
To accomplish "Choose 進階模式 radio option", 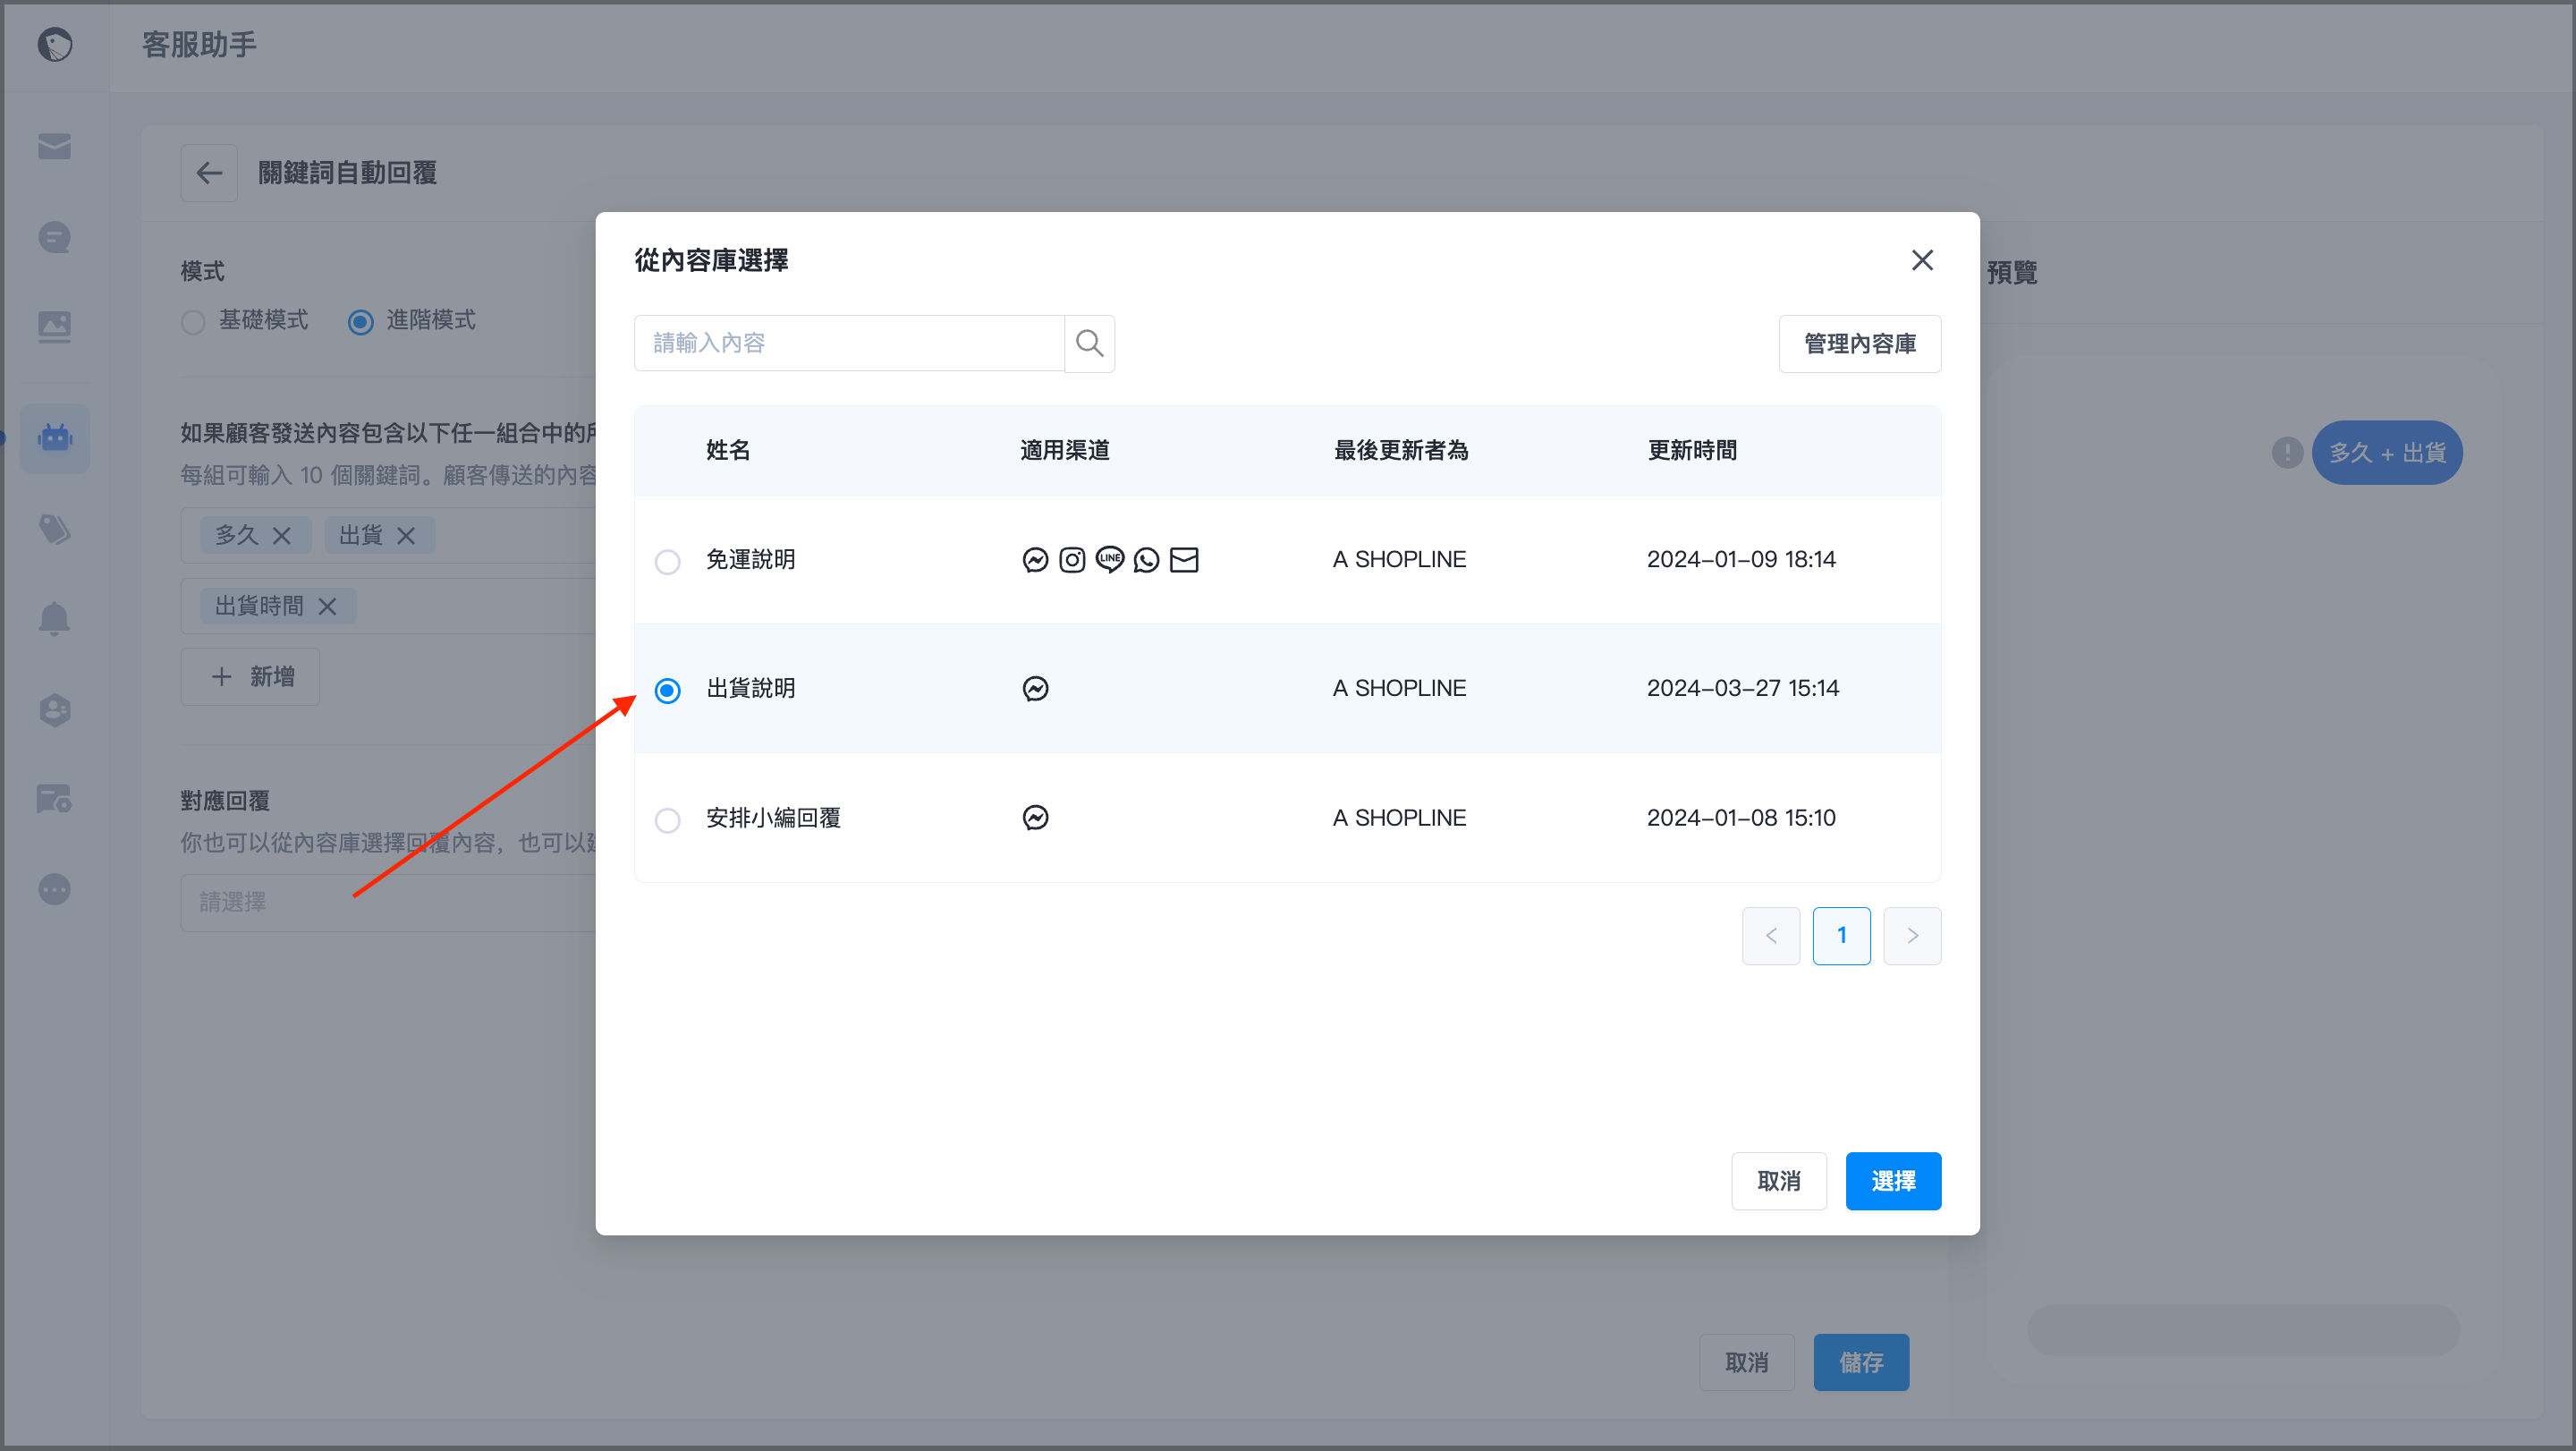I will (x=361, y=322).
